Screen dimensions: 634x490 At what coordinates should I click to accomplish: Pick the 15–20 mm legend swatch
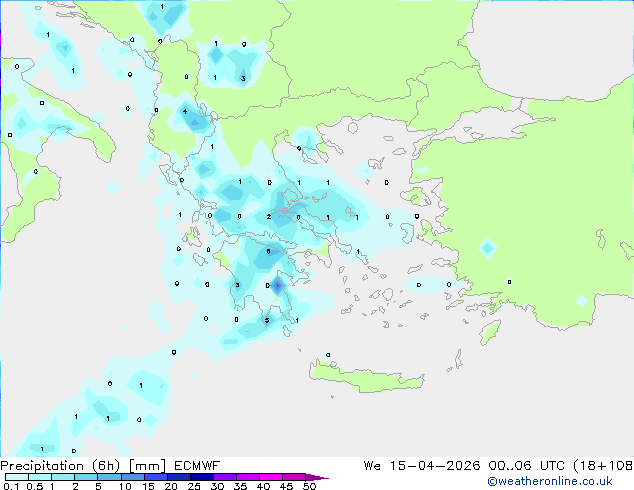click(x=155, y=477)
